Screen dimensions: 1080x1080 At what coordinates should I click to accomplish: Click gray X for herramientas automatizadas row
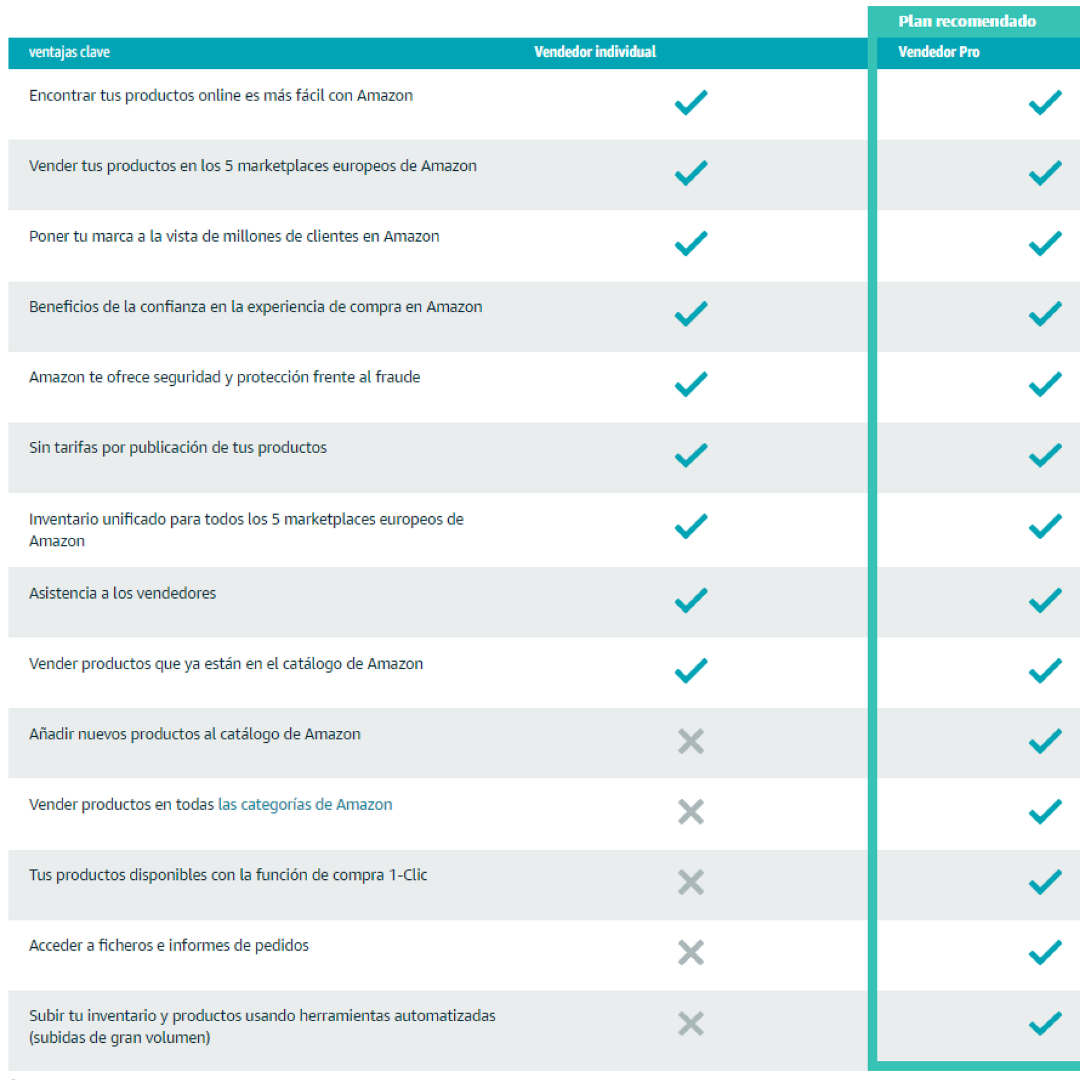click(691, 1024)
